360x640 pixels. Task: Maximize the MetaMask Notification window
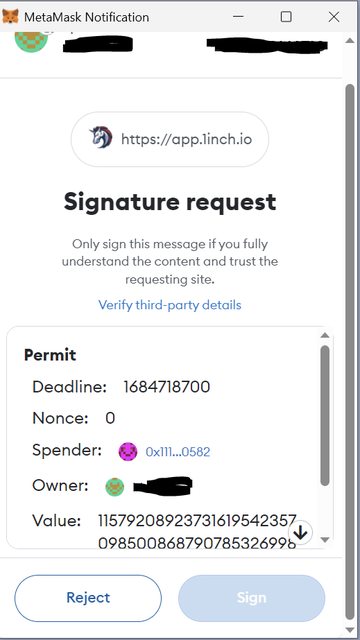tap(286, 17)
